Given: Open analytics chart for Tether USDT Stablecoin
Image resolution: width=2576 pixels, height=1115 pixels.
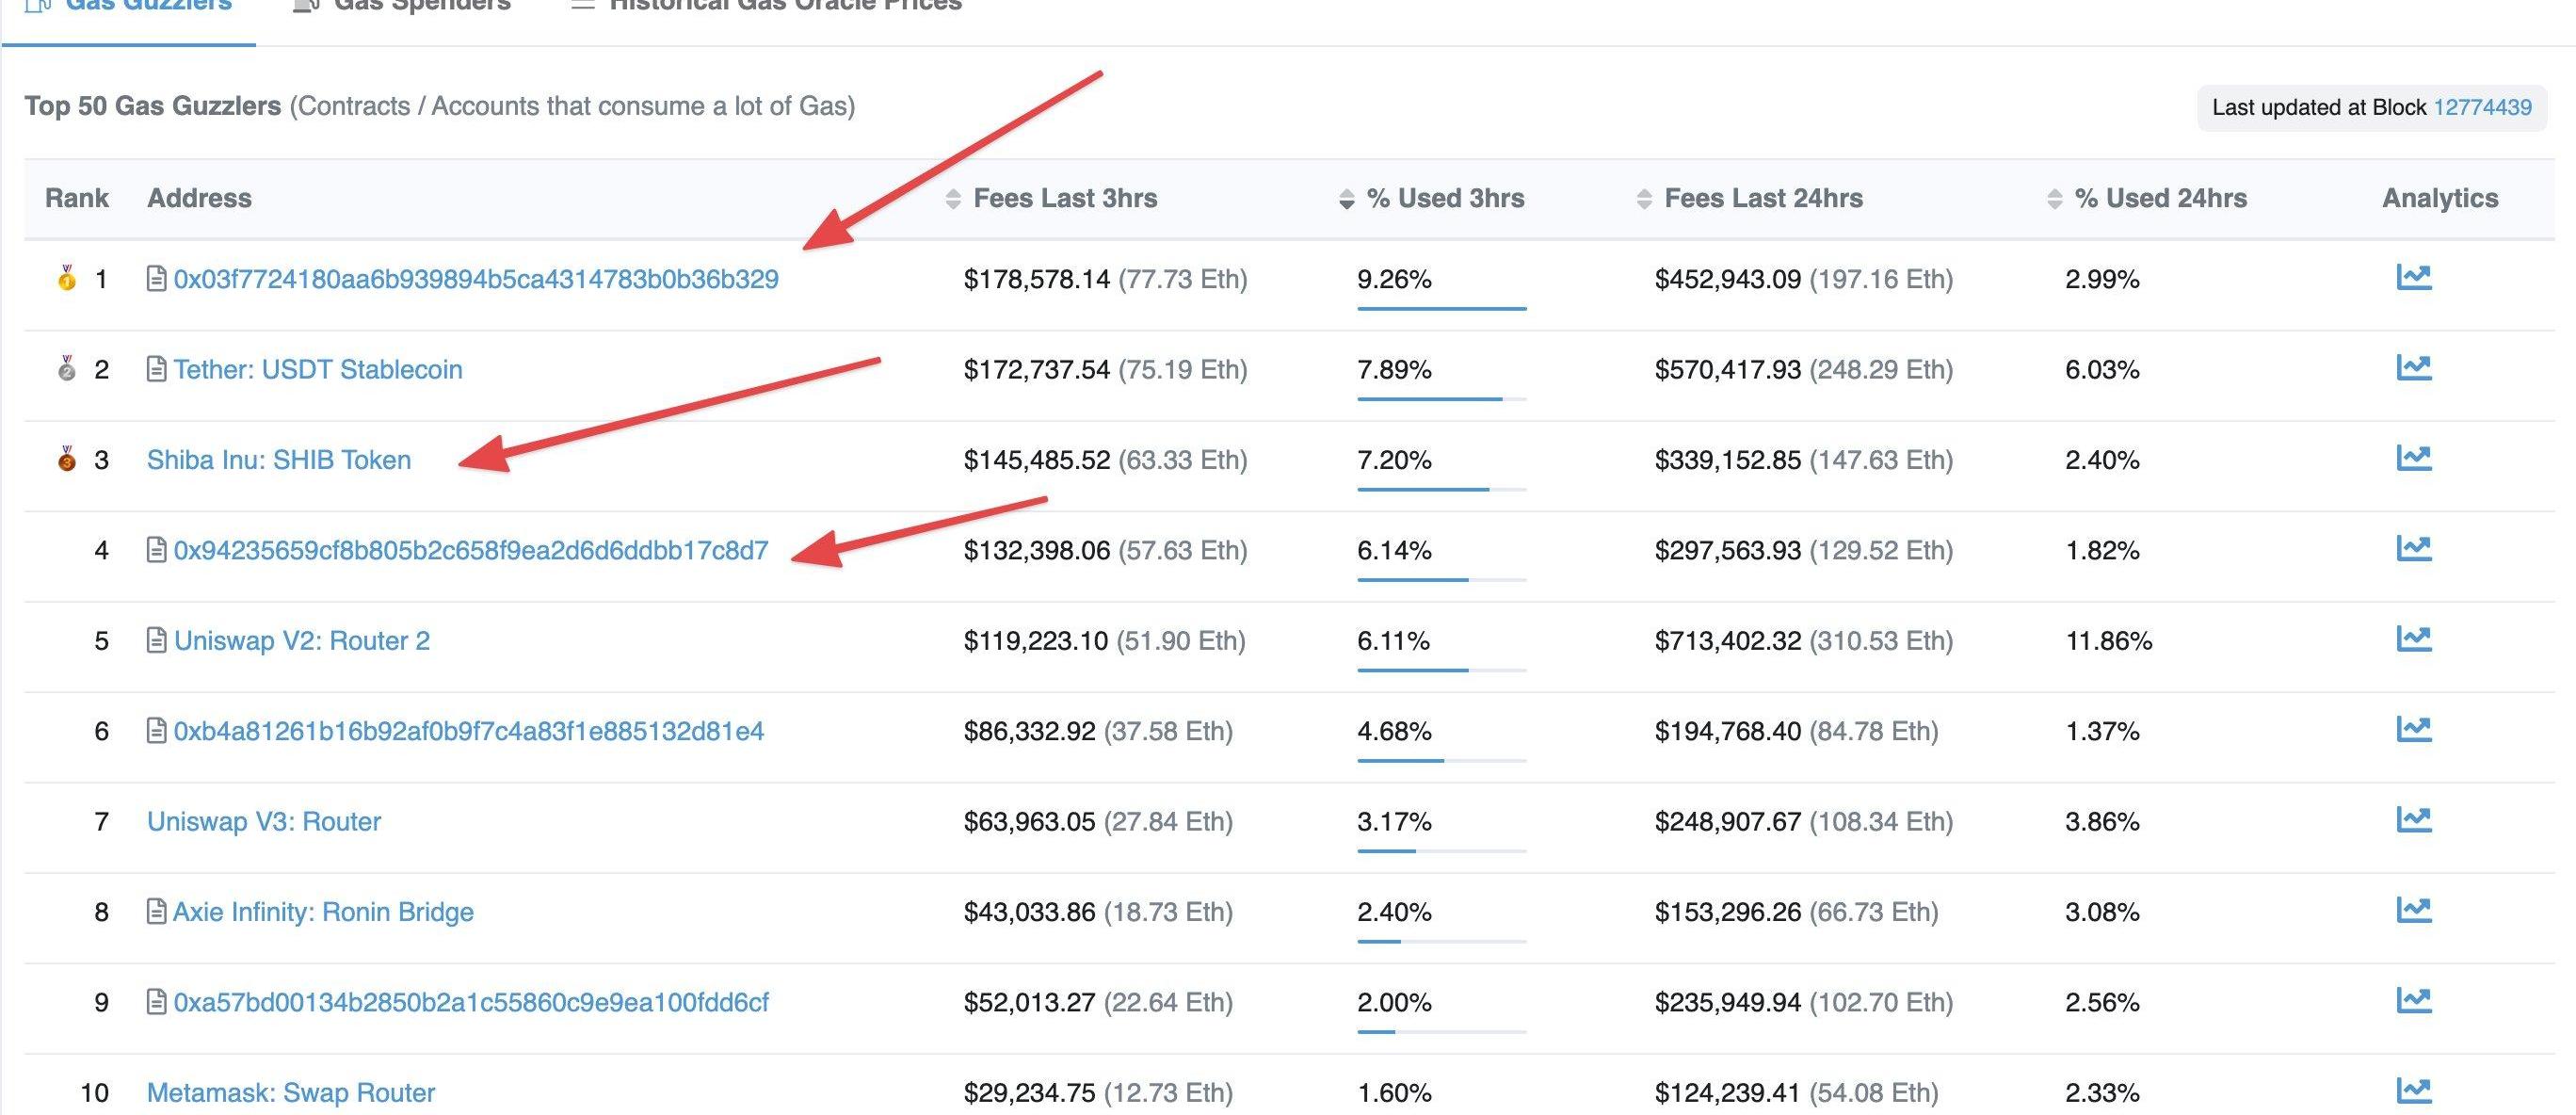Looking at the screenshot, I should (x=2413, y=368).
